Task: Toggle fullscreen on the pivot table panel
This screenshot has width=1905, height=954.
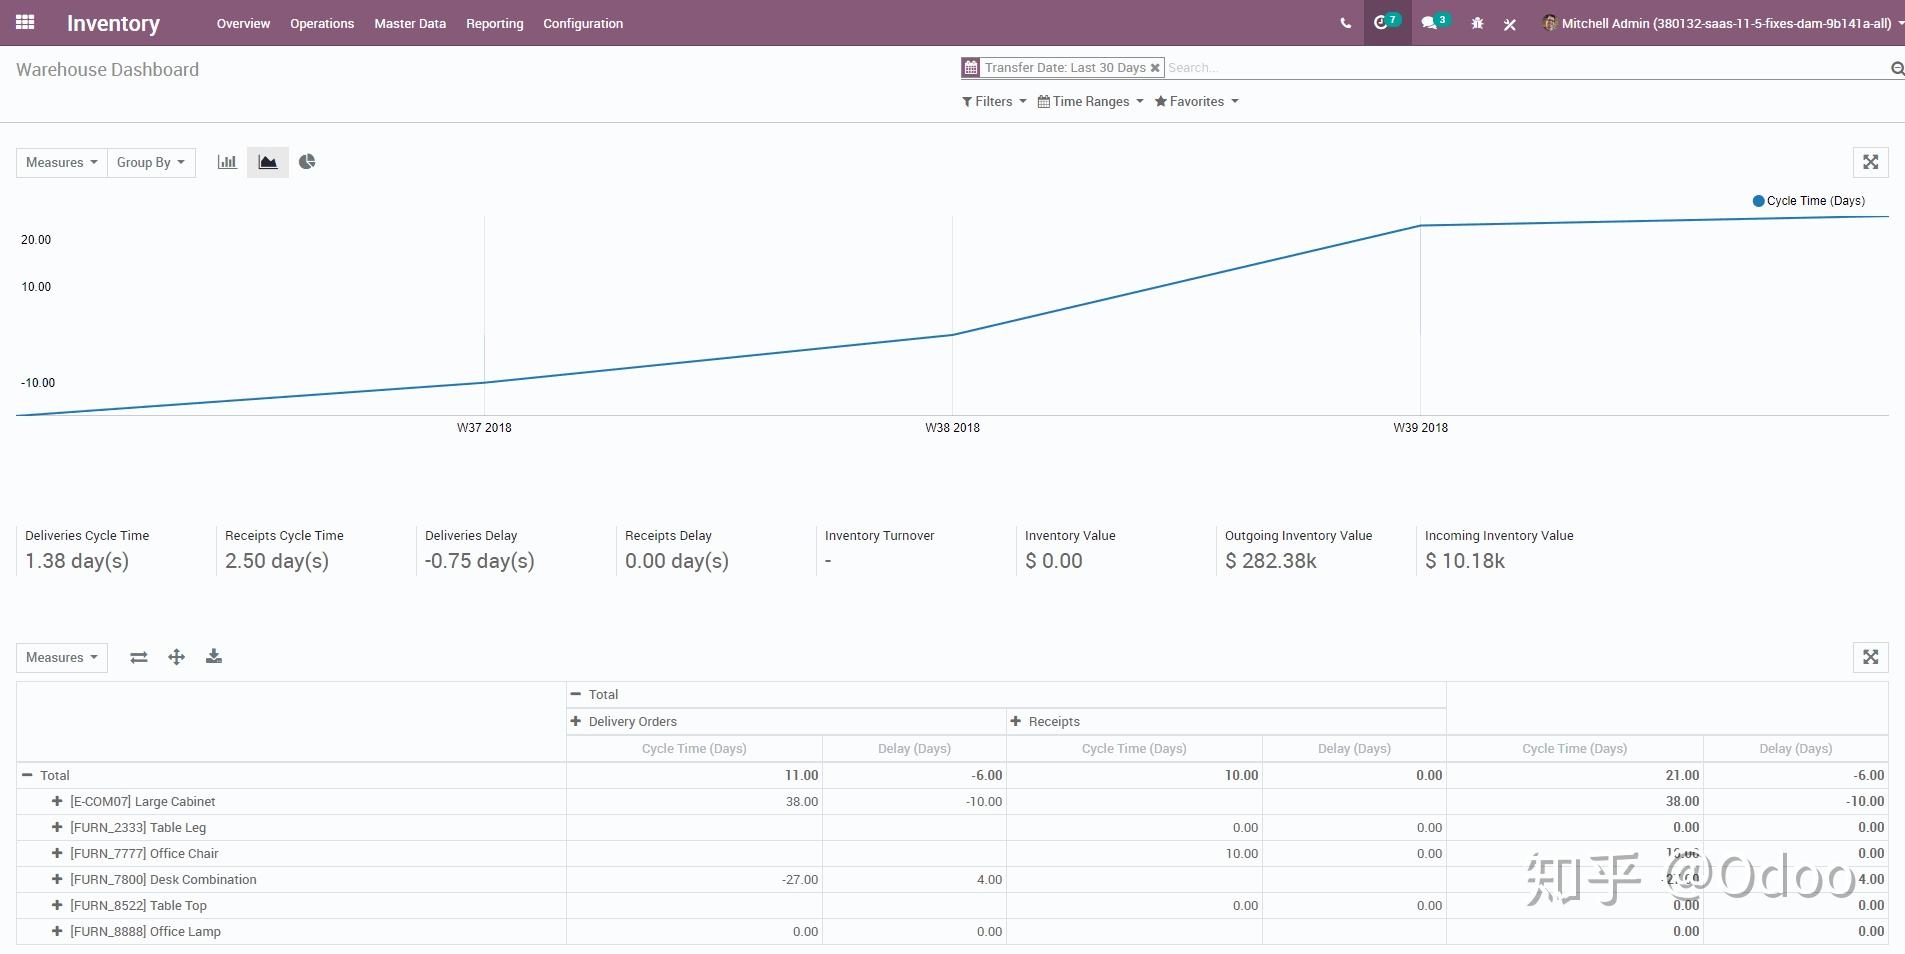Action: [1871, 657]
